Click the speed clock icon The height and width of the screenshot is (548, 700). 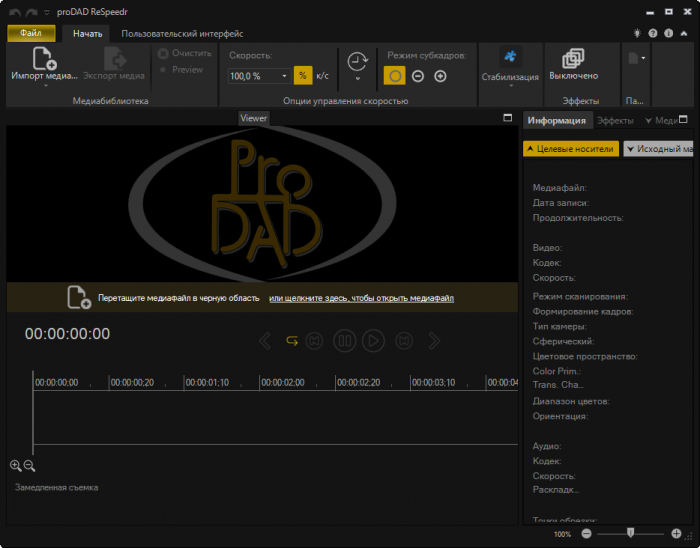point(356,62)
